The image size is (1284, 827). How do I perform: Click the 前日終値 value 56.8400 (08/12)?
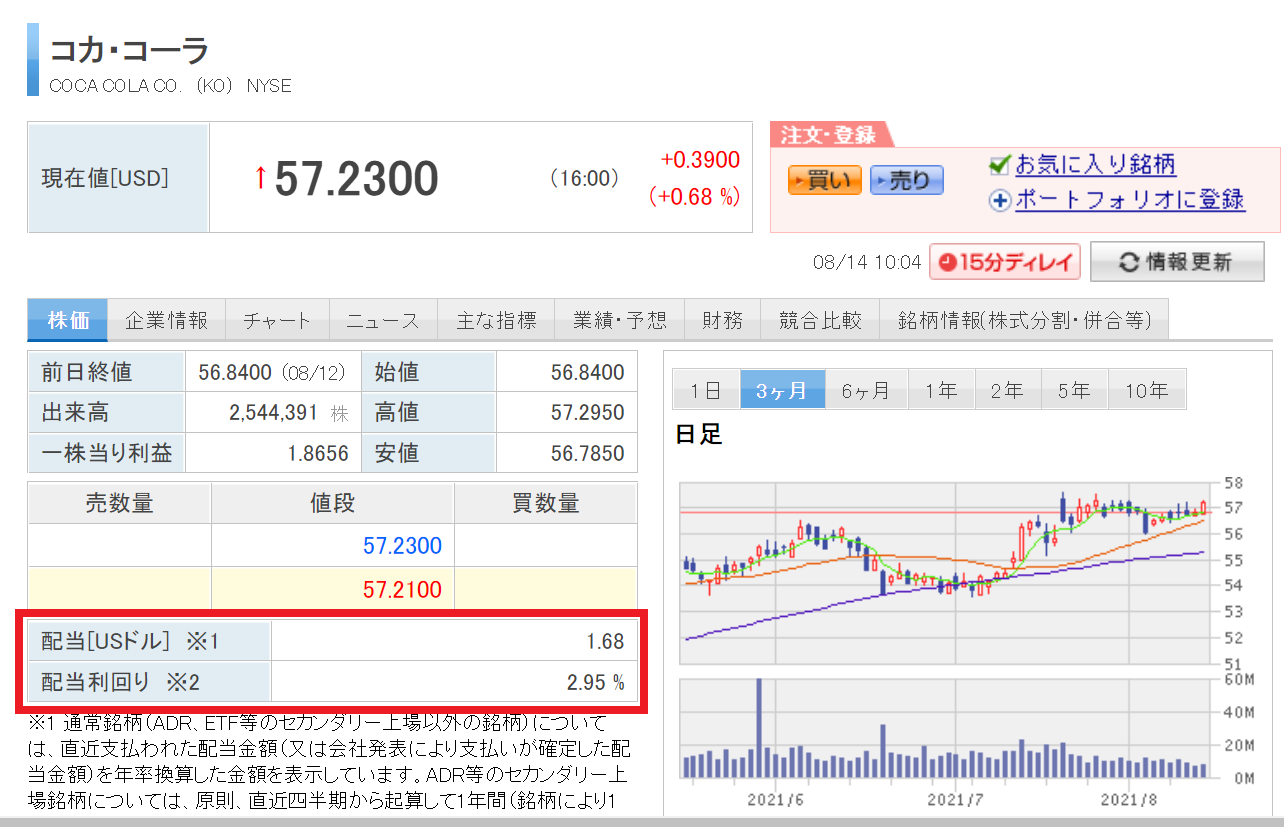[x=271, y=373]
